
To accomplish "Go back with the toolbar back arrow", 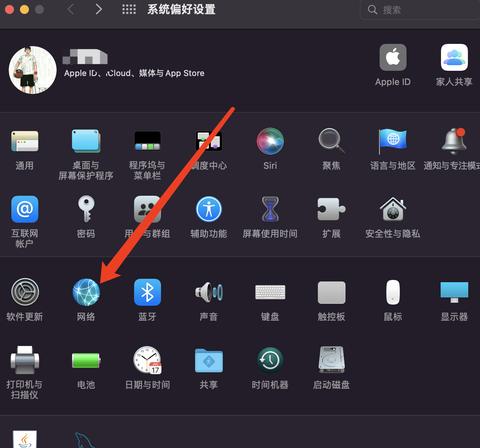I will click(x=71, y=9).
